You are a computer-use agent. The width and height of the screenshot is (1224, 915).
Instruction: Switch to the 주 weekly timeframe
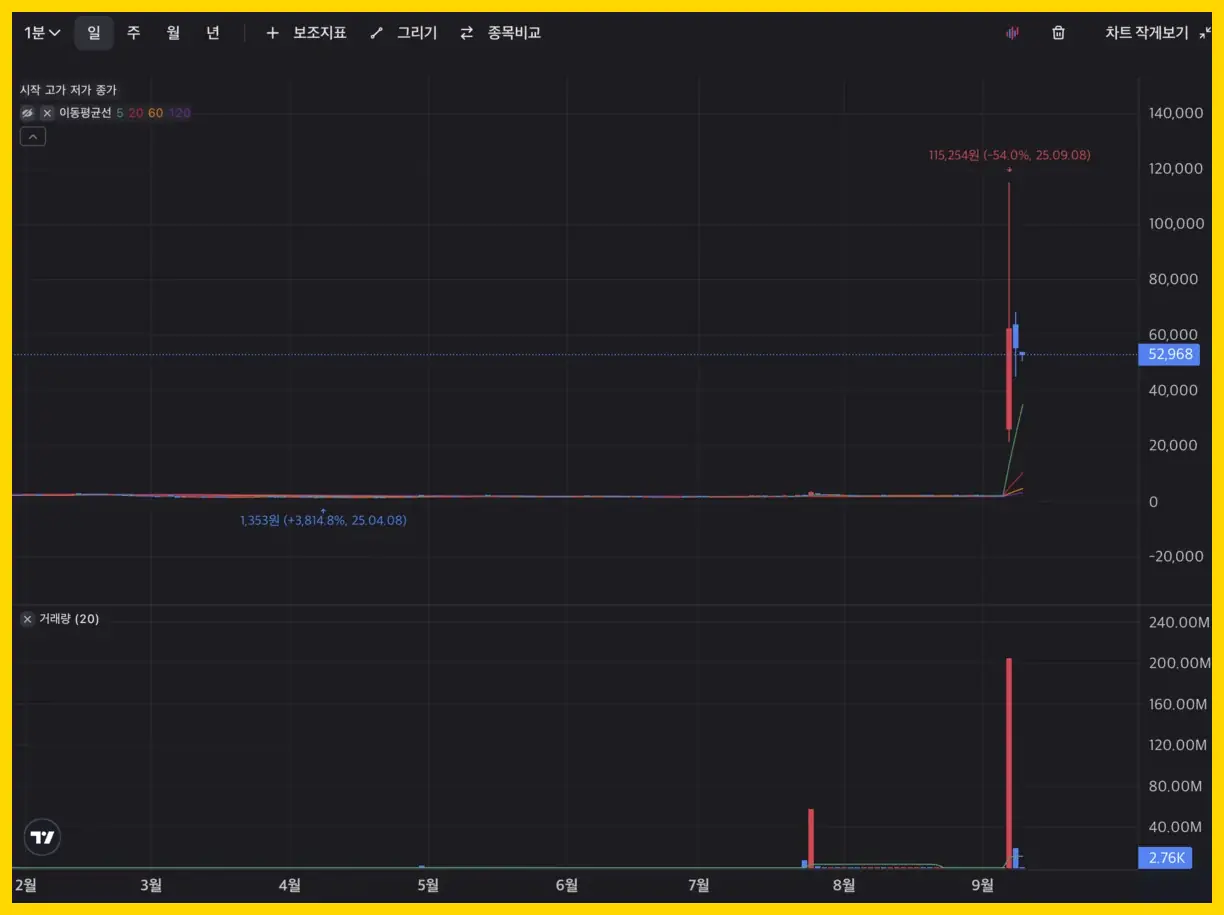point(133,33)
